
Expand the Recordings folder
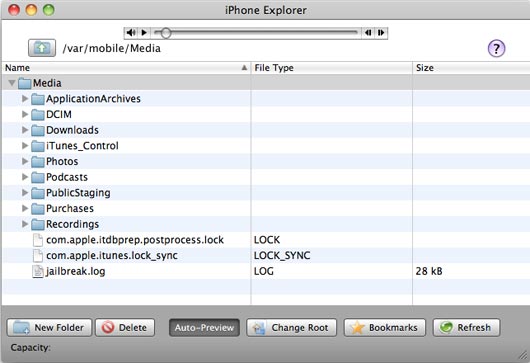pos(25,224)
